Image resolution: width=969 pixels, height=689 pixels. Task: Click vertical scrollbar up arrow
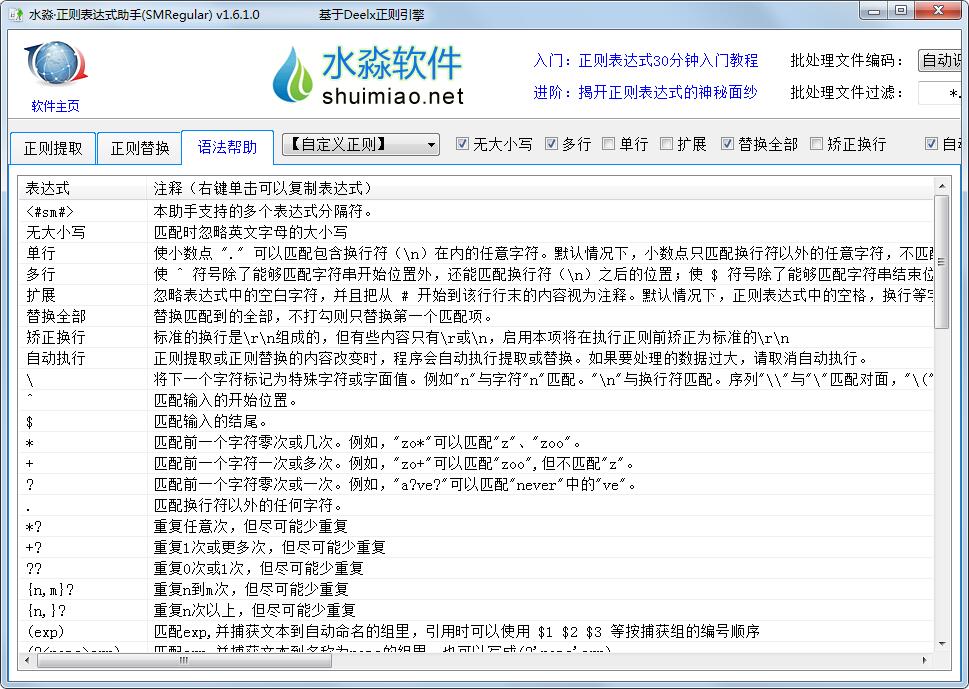942,186
